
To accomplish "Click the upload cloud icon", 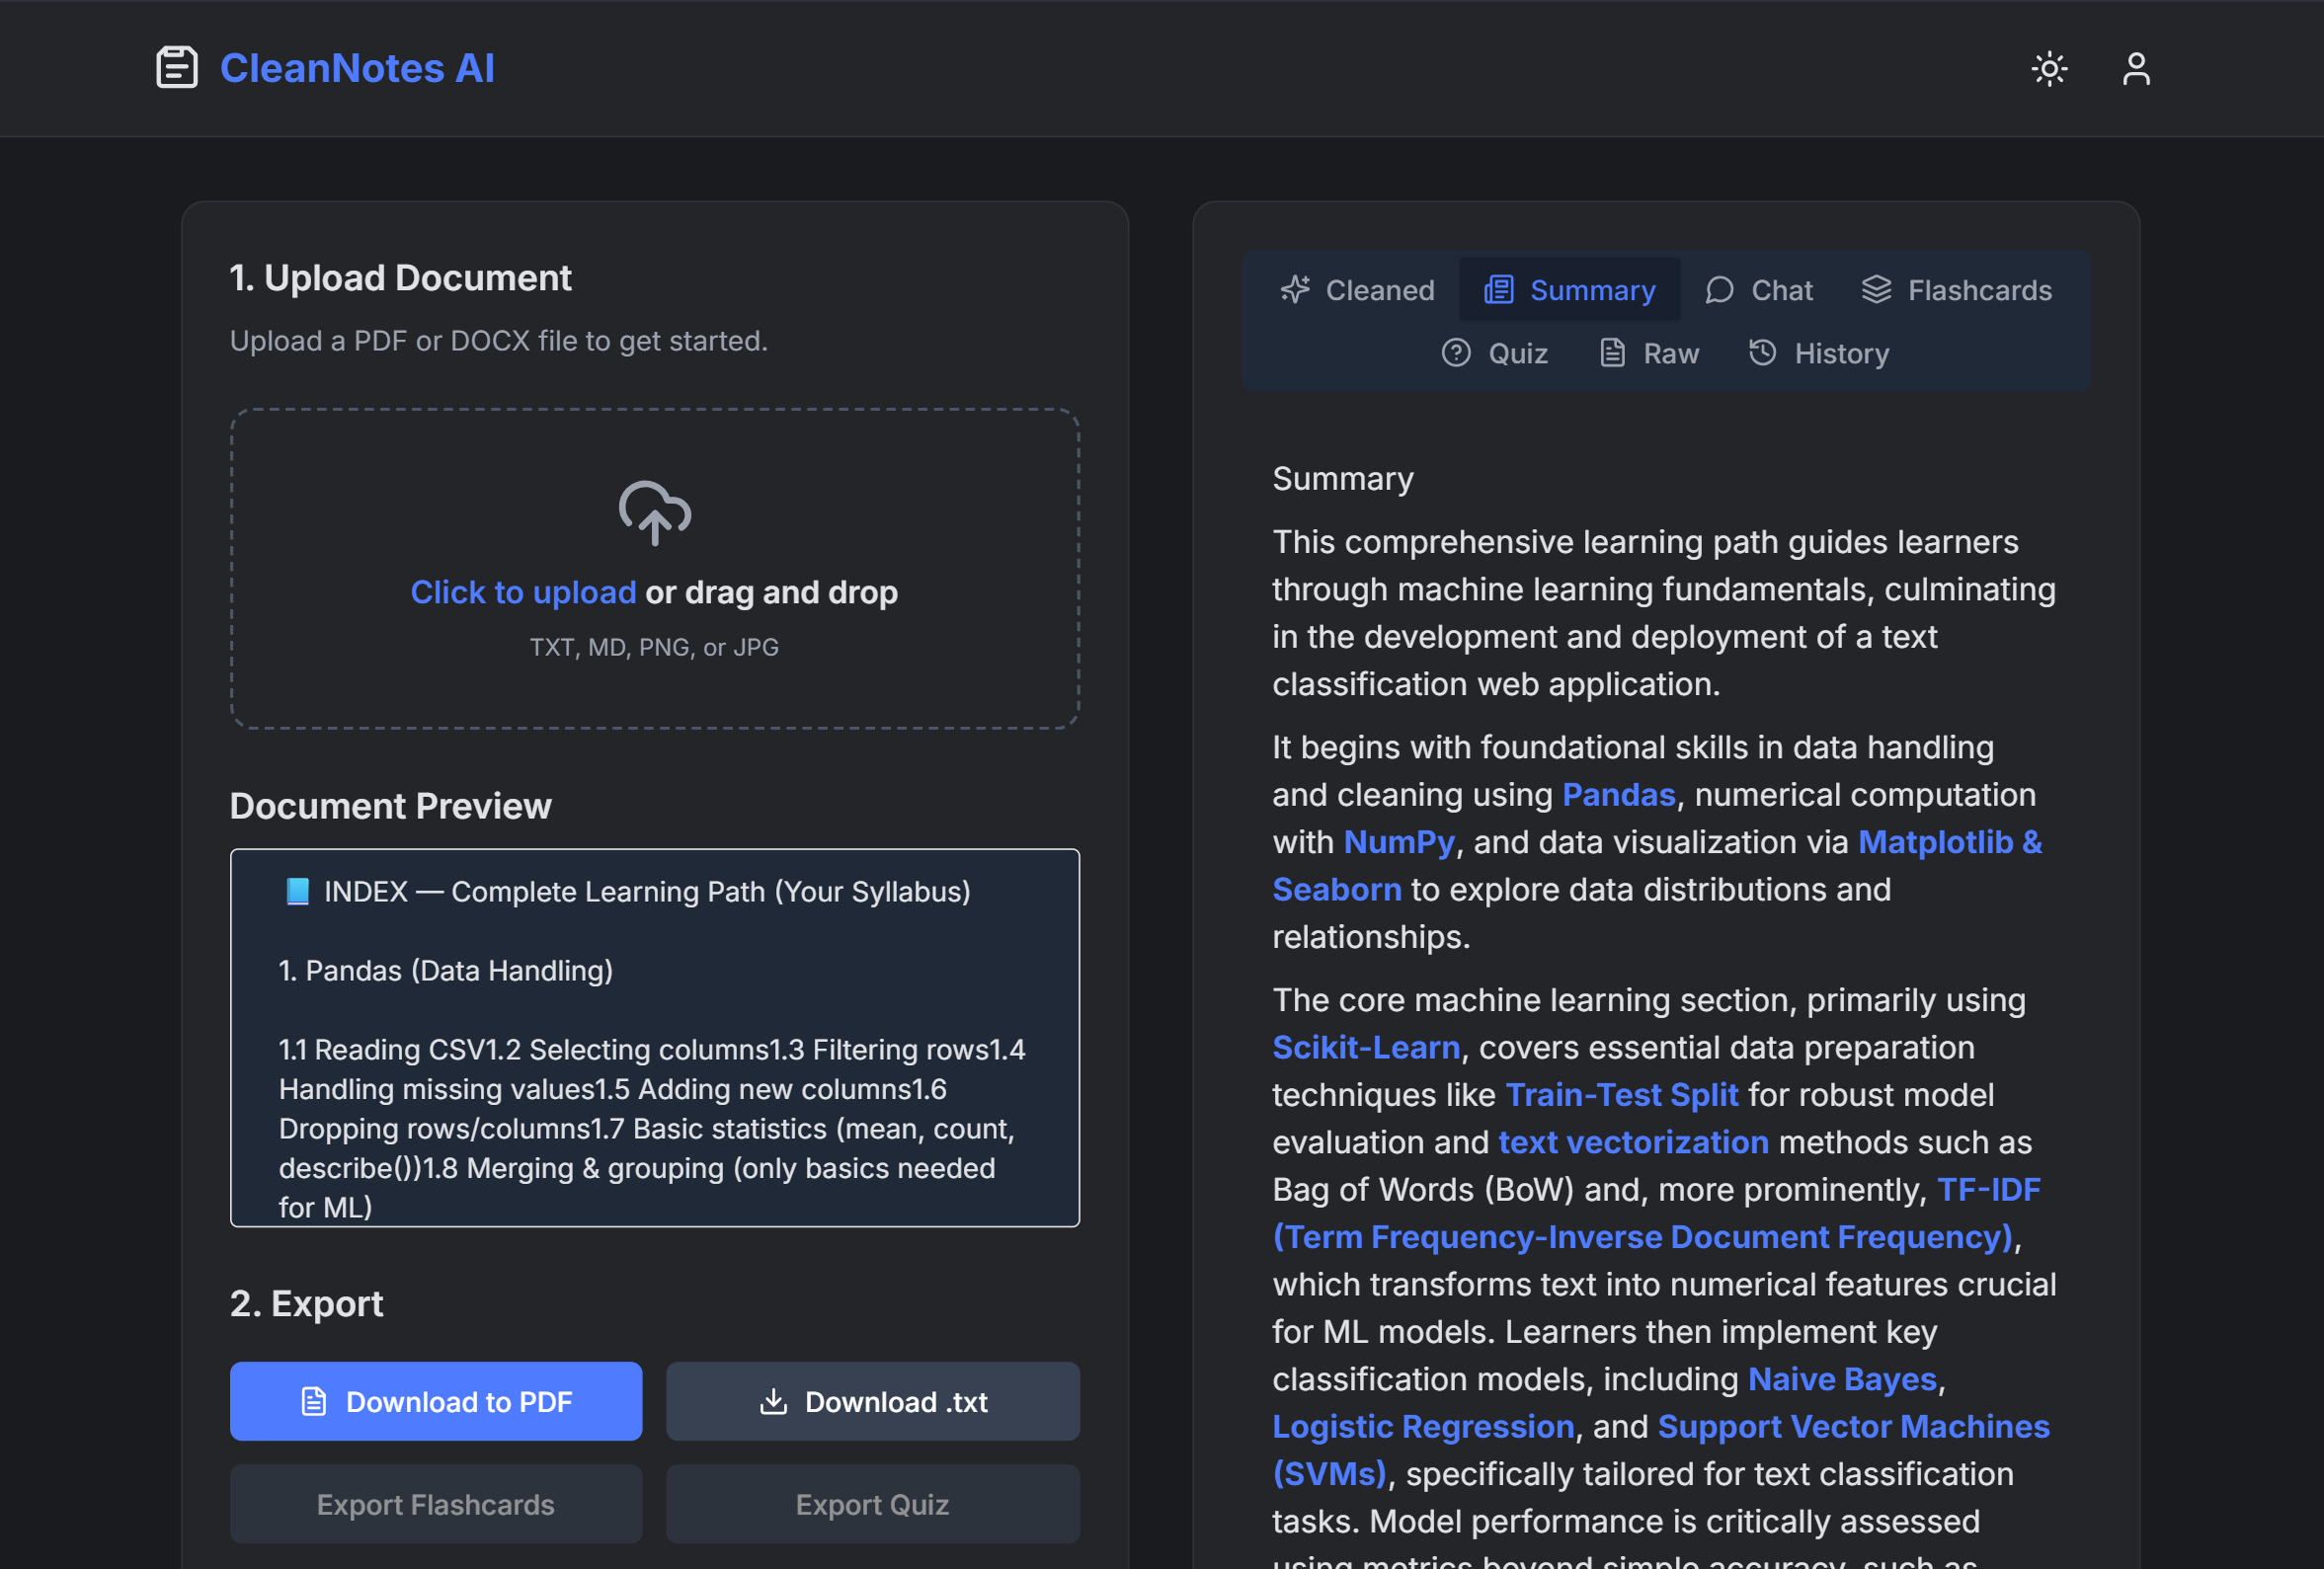I will 654,514.
